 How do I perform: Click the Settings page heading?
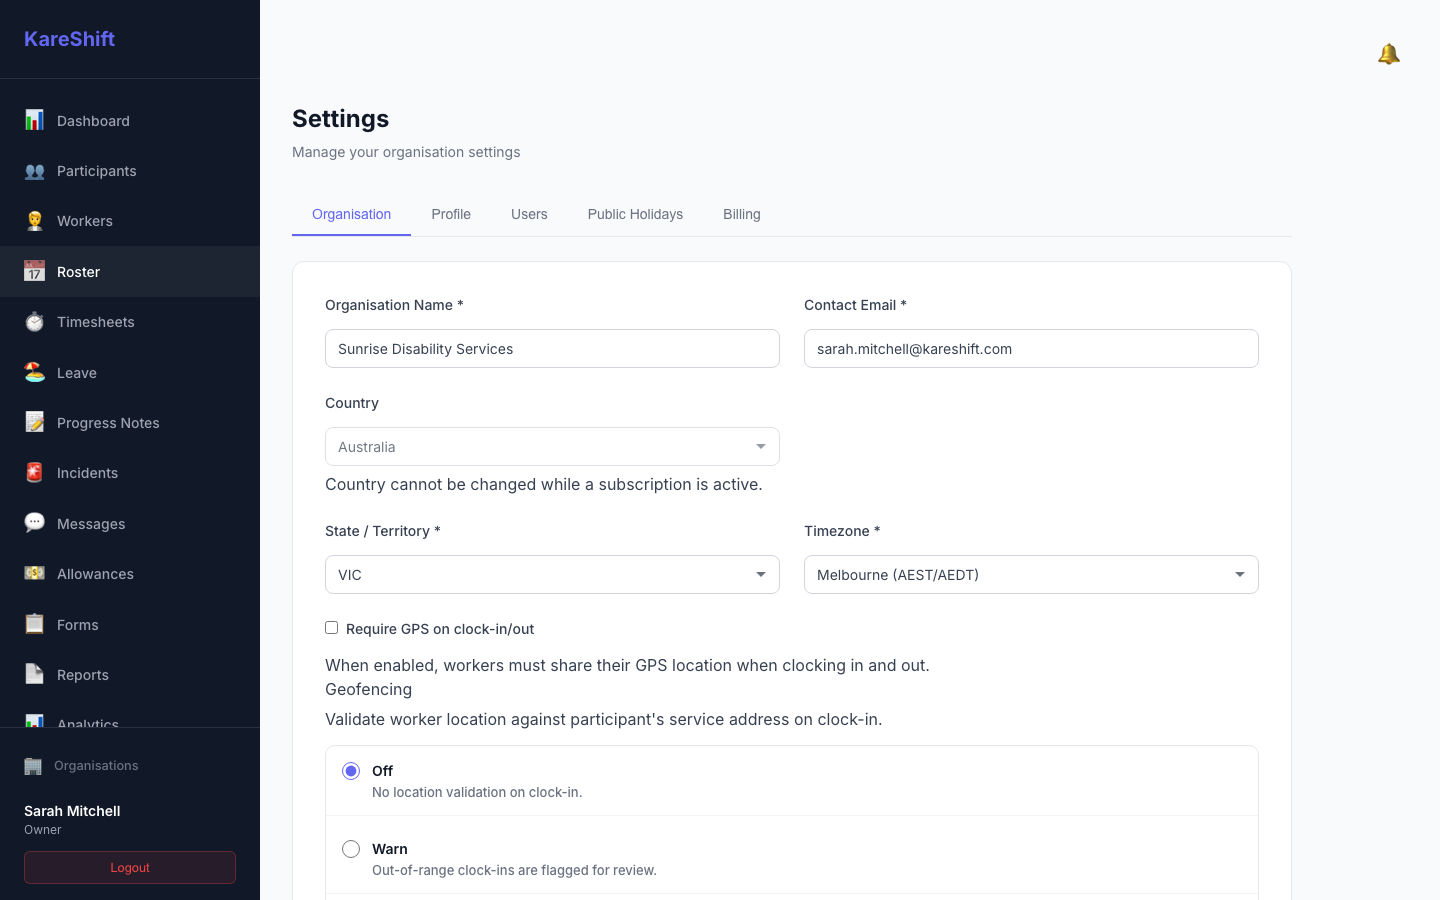click(340, 118)
